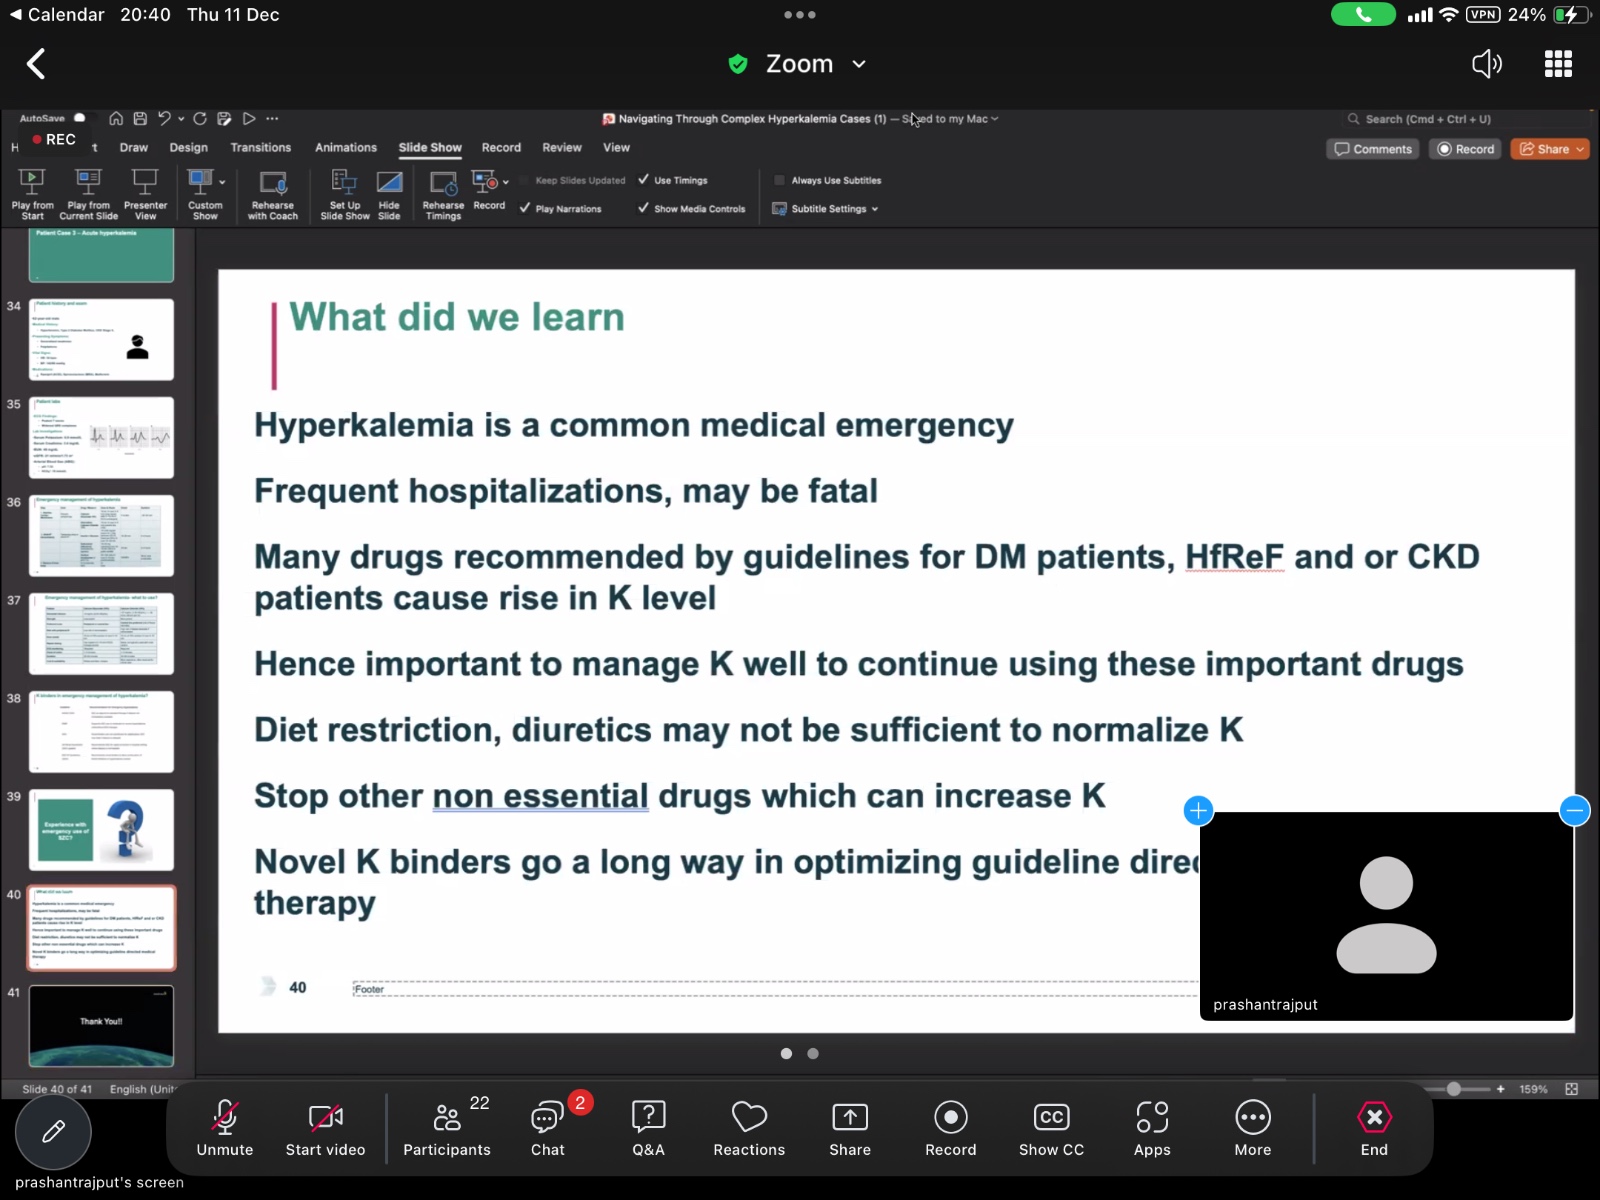Viewport: 1600px width, 1200px height.
Task: Open the Chat panel
Action: [x=548, y=1128]
